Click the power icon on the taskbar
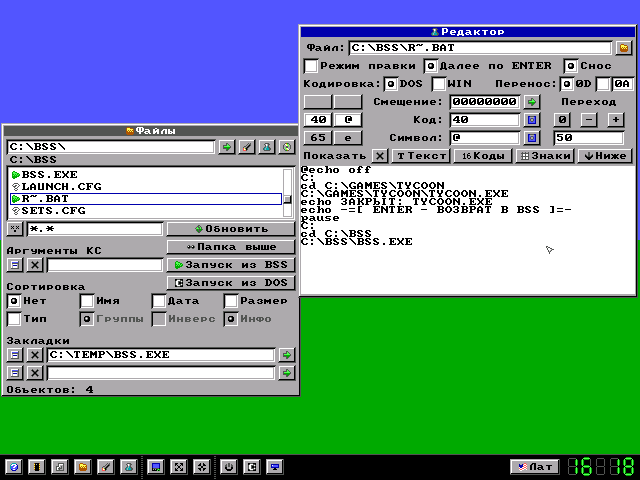The height and width of the screenshot is (480, 640). click(229, 467)
